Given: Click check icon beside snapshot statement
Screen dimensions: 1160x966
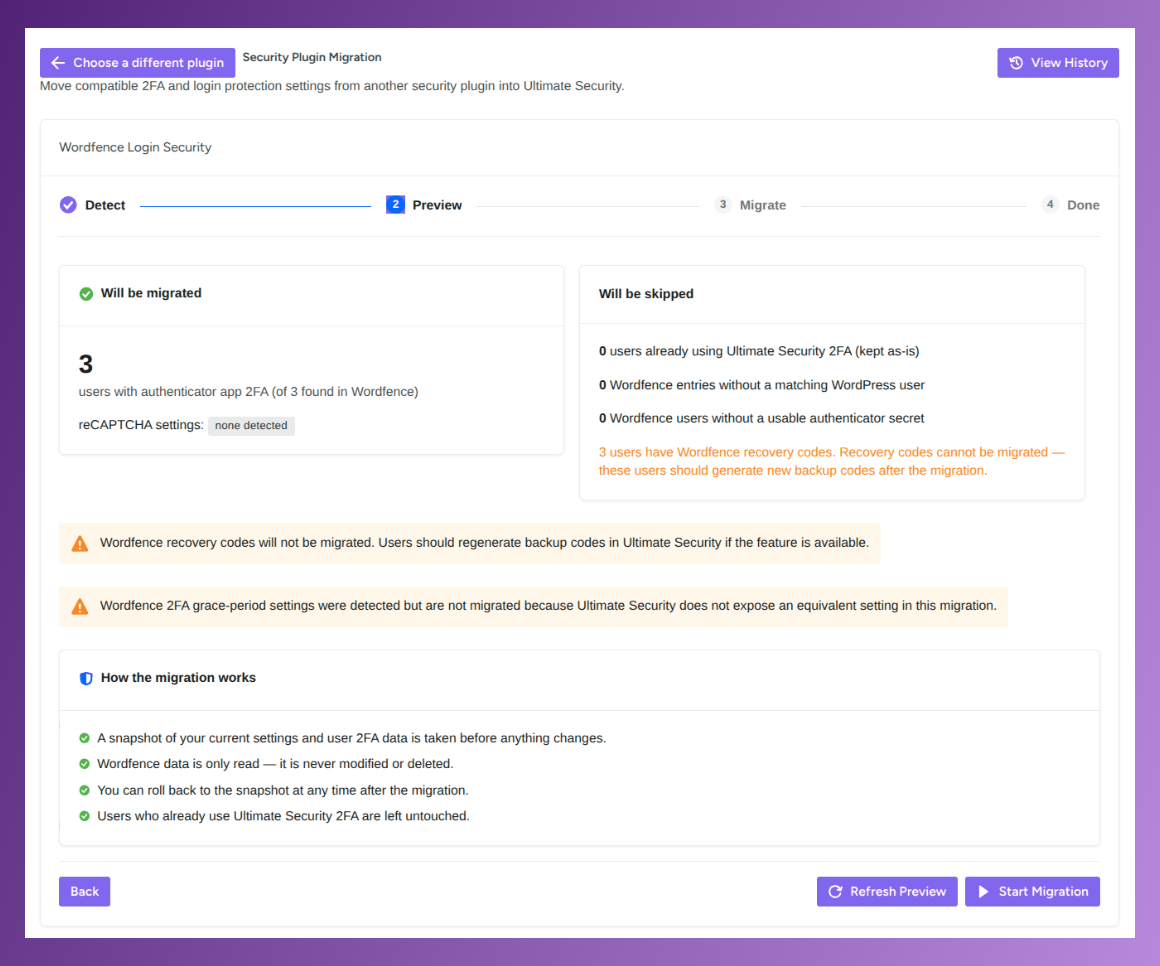Looking at the screenshot, I should (x=84, y=738).
